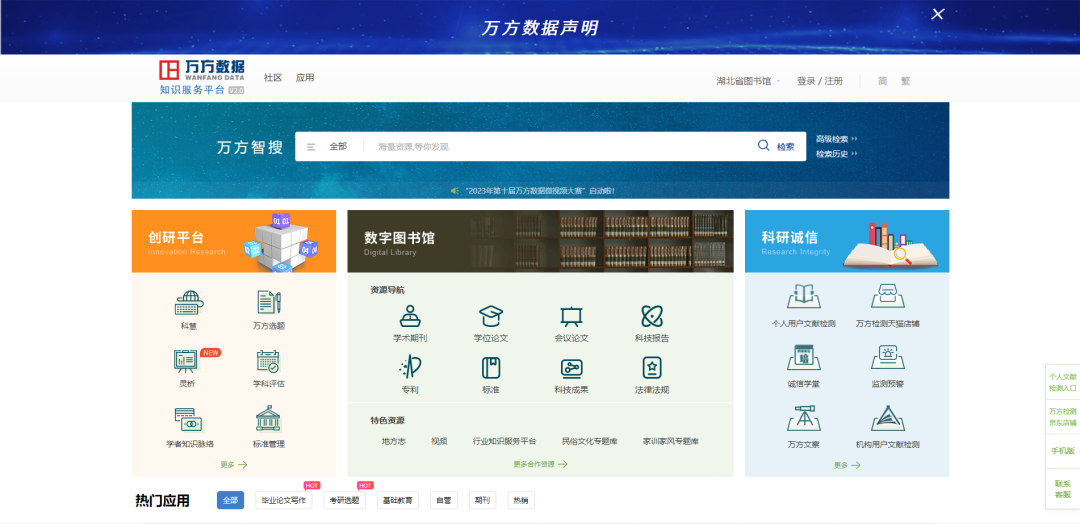
Task: Click the 科研诚信 blue banner
Action: [847, 241]
